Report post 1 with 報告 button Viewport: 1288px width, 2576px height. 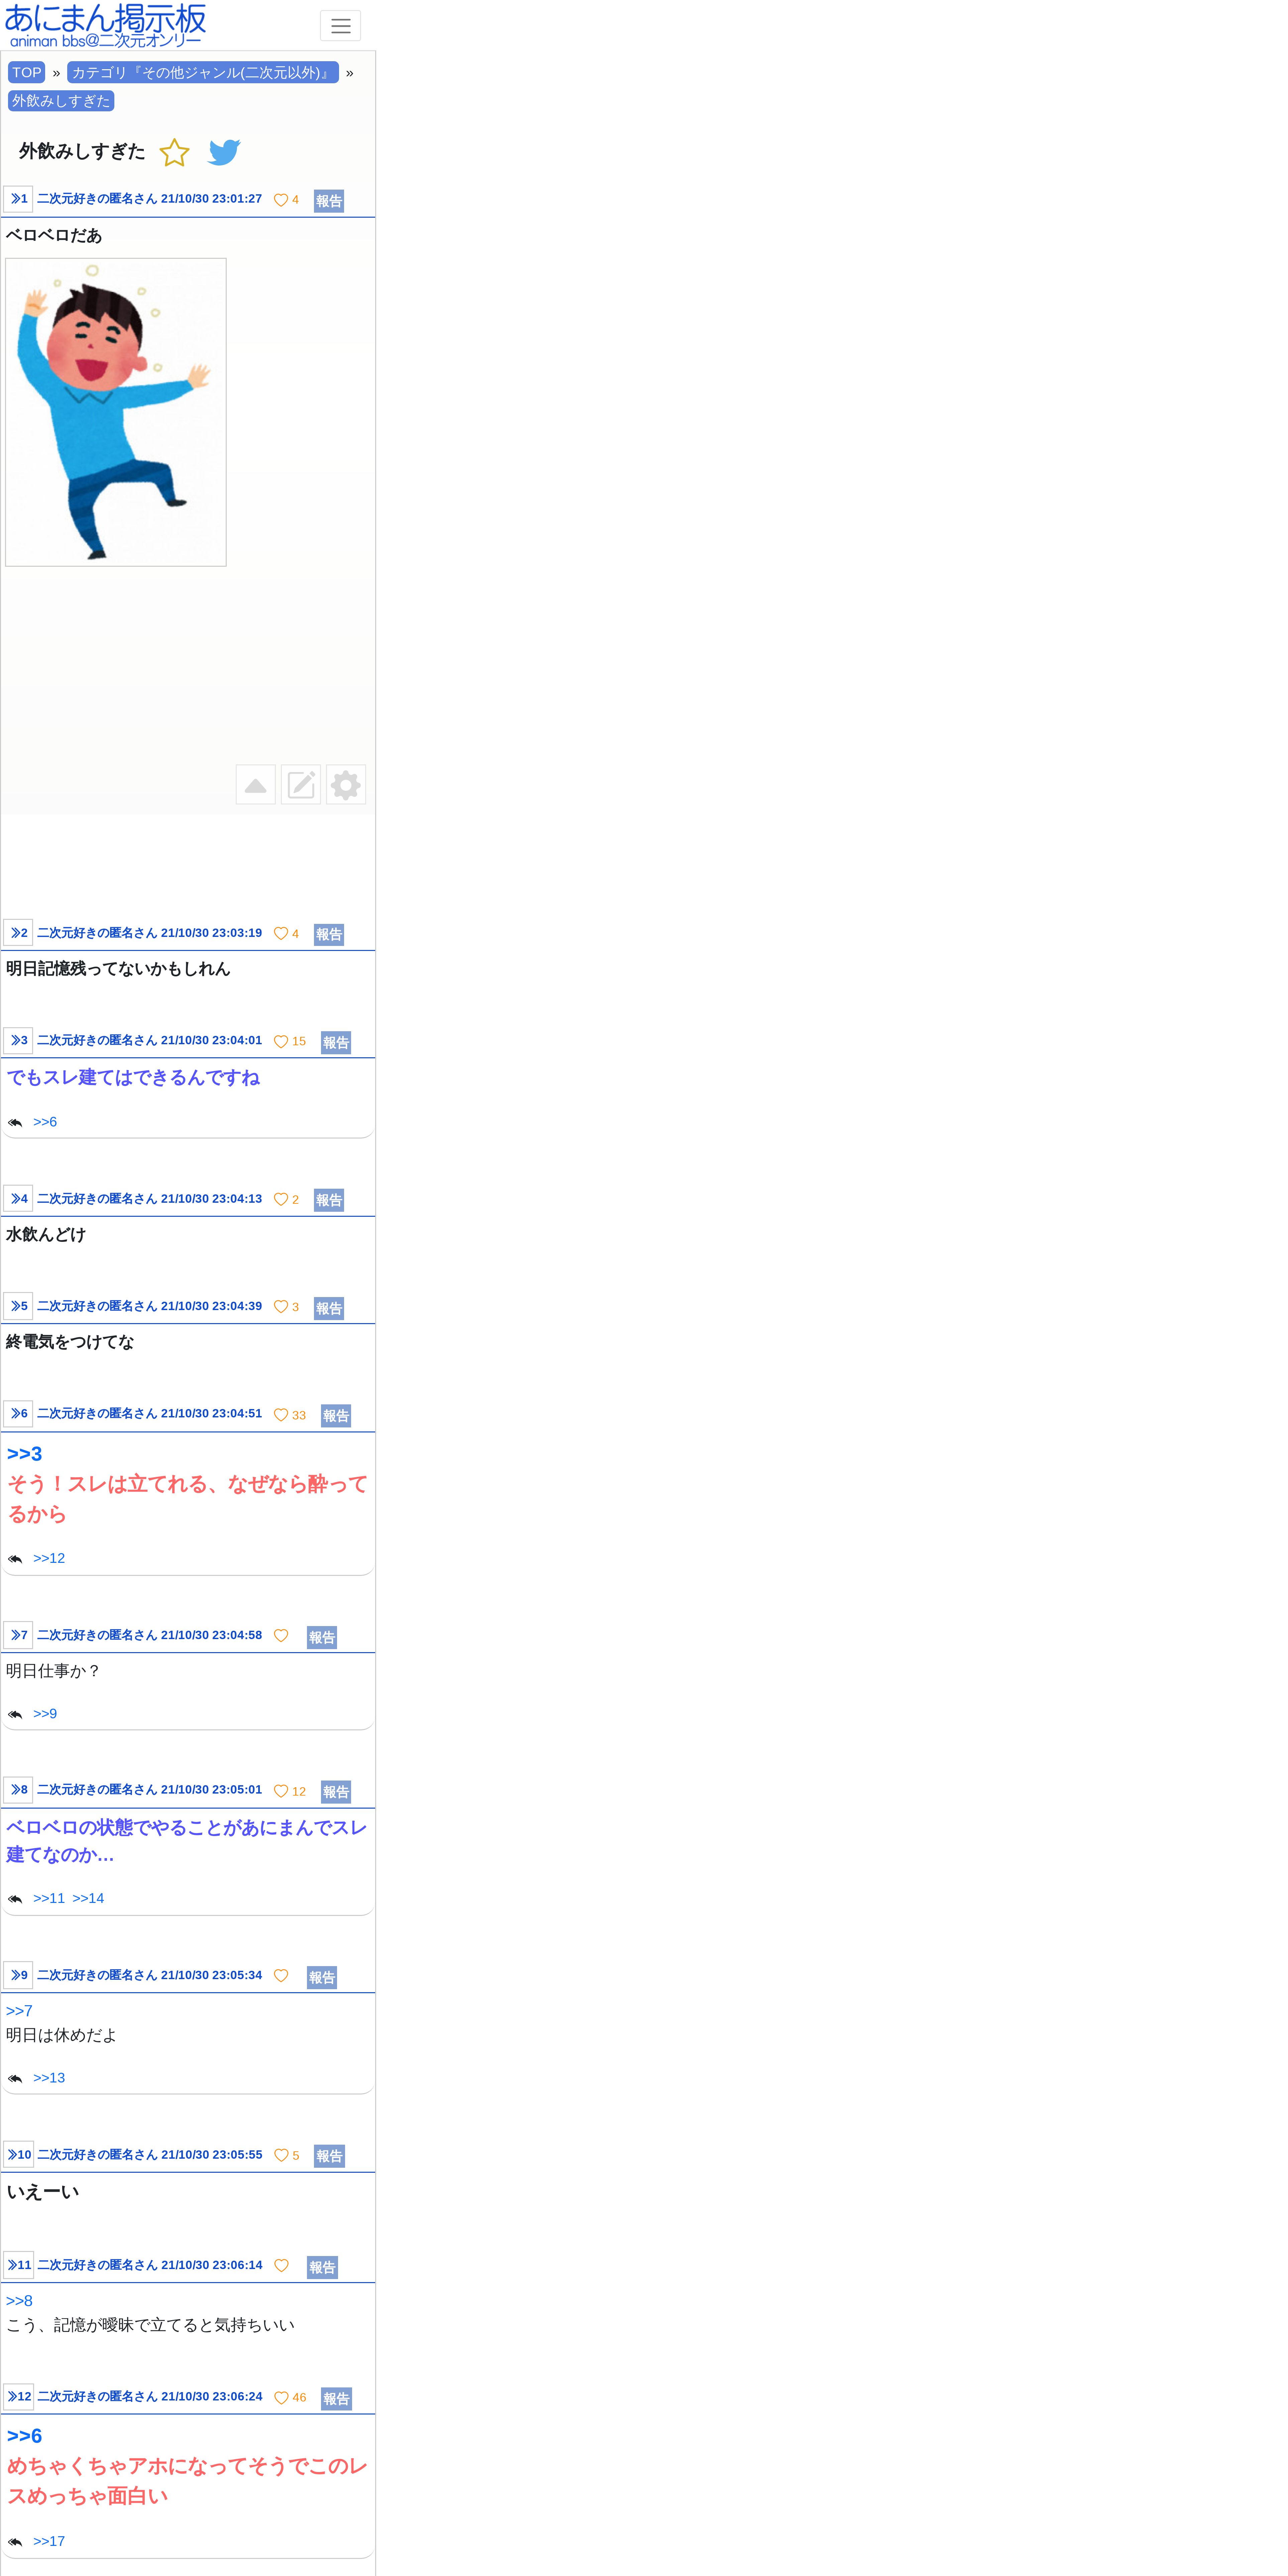[329, 201]
